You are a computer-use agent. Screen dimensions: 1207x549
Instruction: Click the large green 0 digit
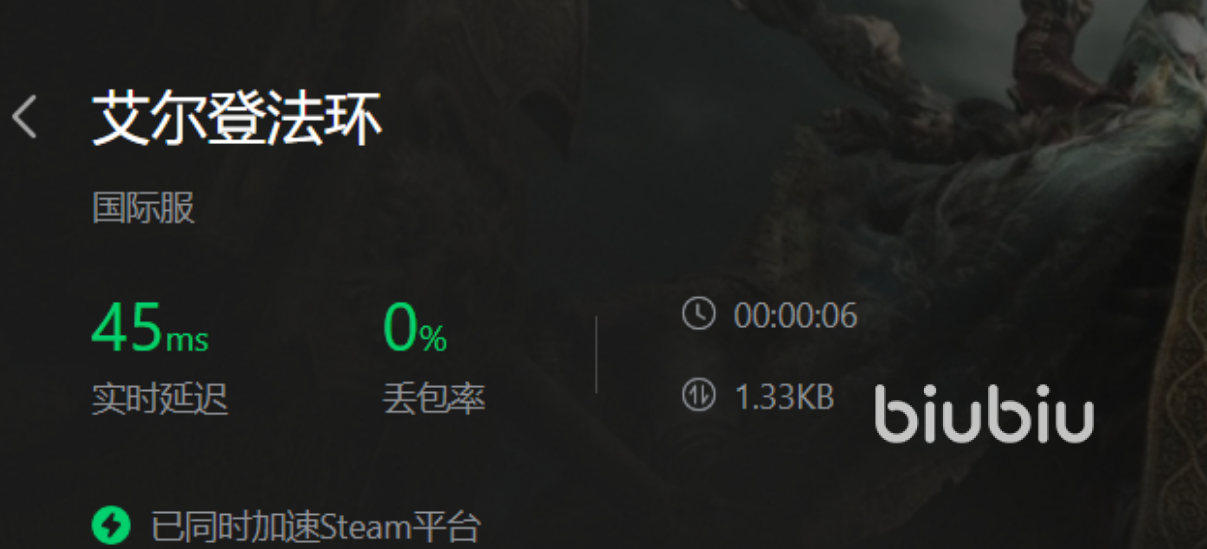(x=401, y=327)
